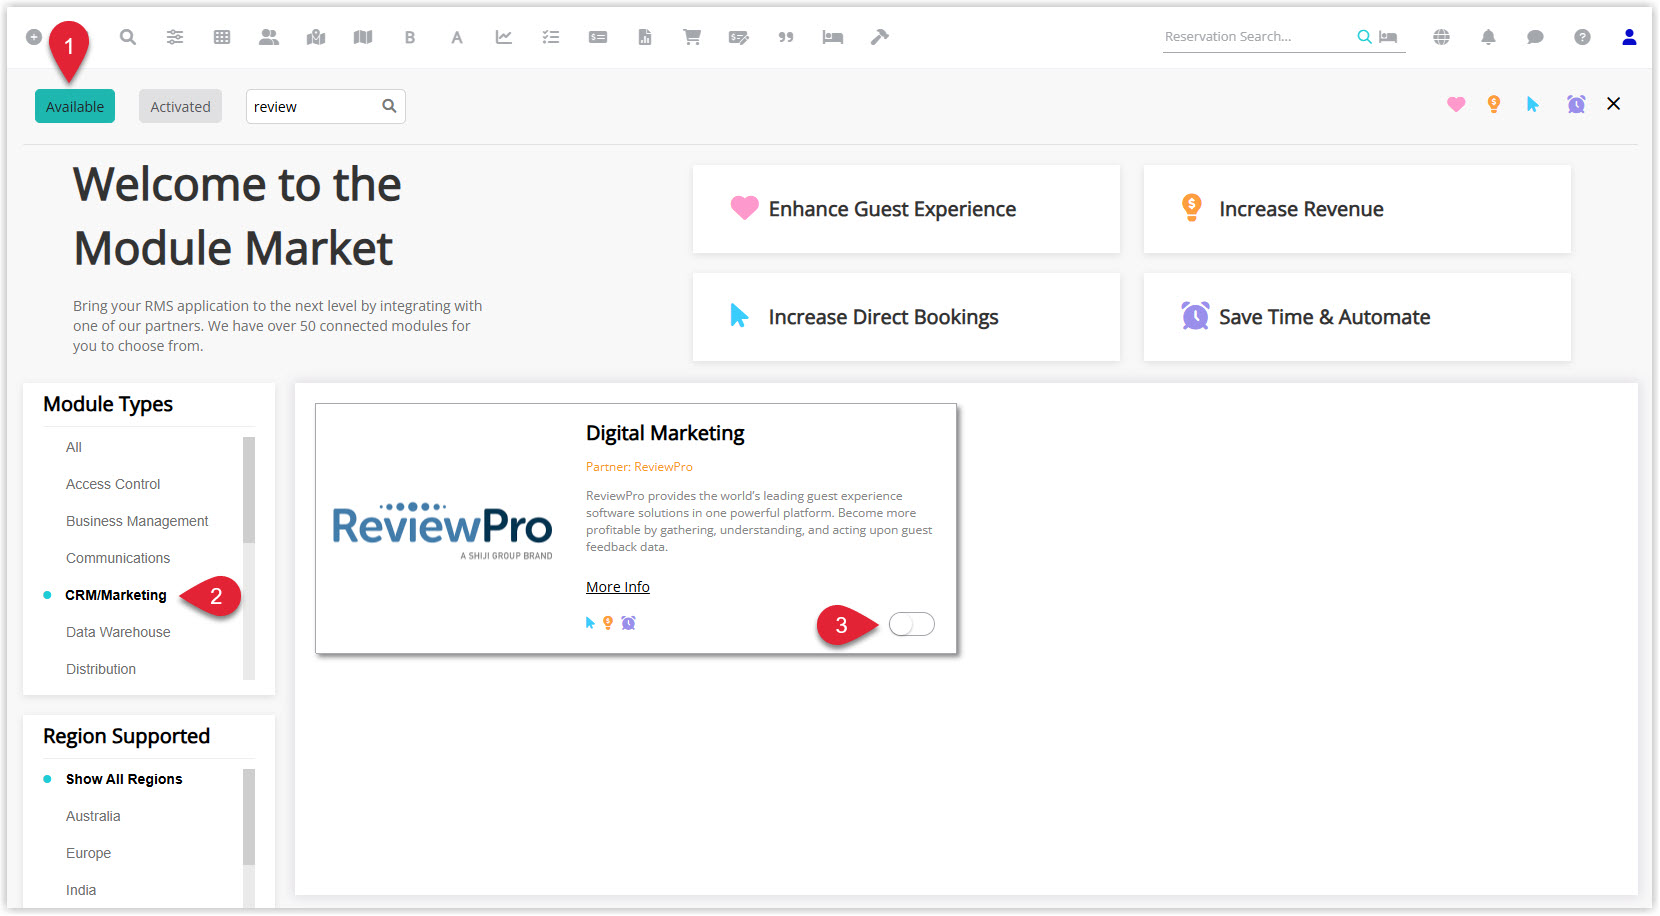Open the guests people icon in toolbar
The height and width of the screenshot is (916, 1660).
[x=269, y=37]
